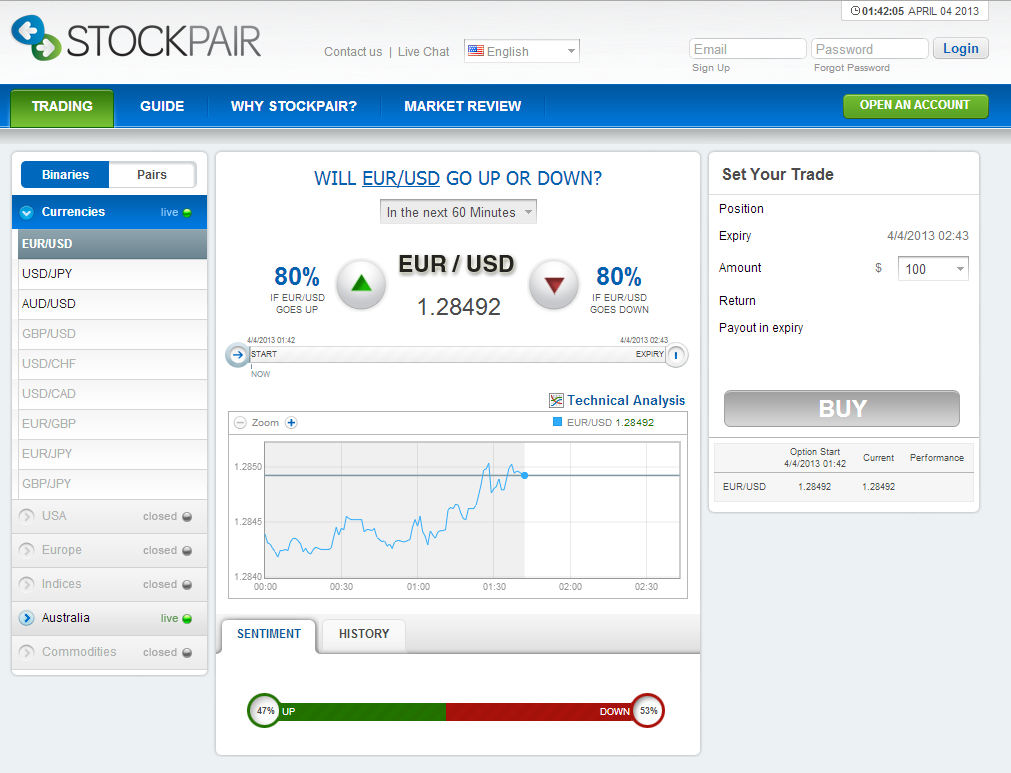Select EUR/JPY in the currency list

coord(112,454)
